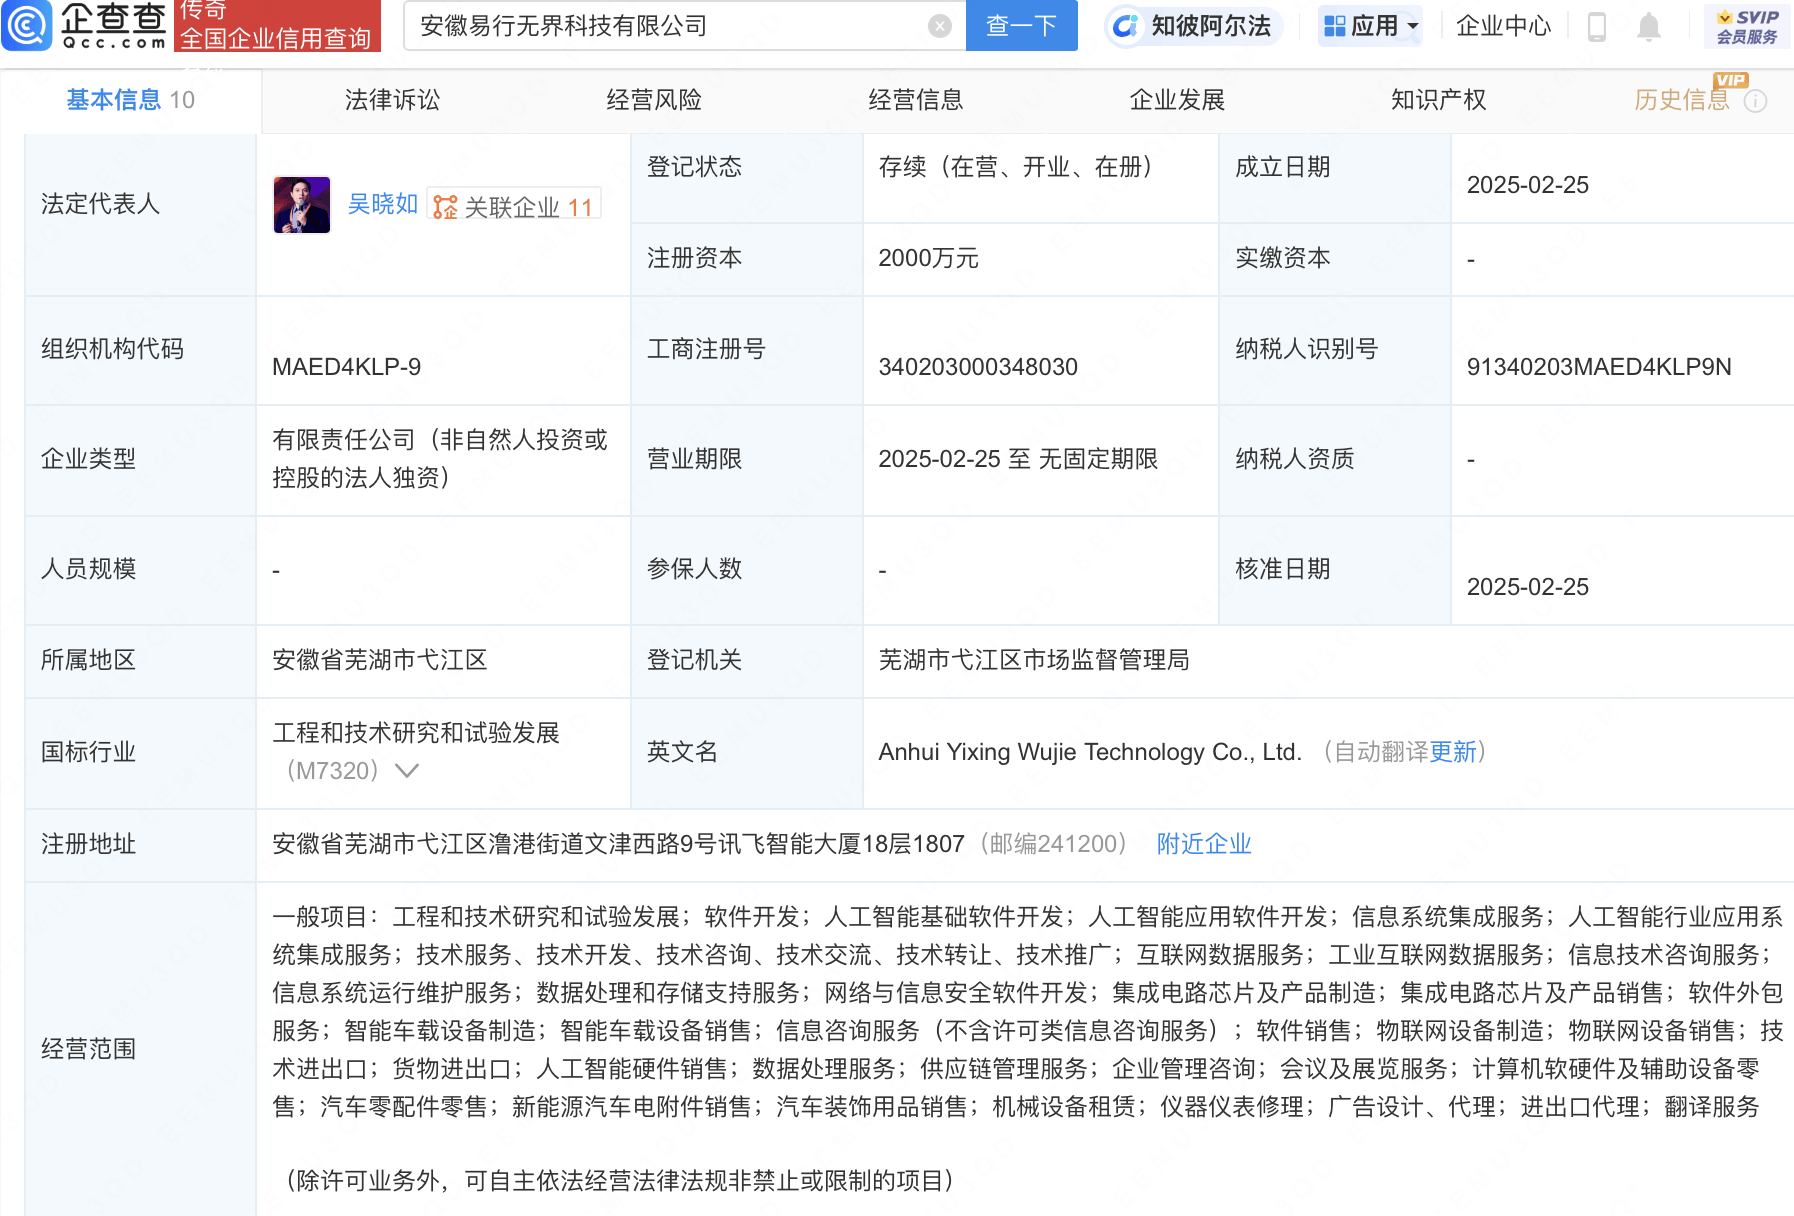Viewport: 1794px width, 1216px height.
Task: Switch to 法律诉讼 tab
Action: [x=392, y=100]
